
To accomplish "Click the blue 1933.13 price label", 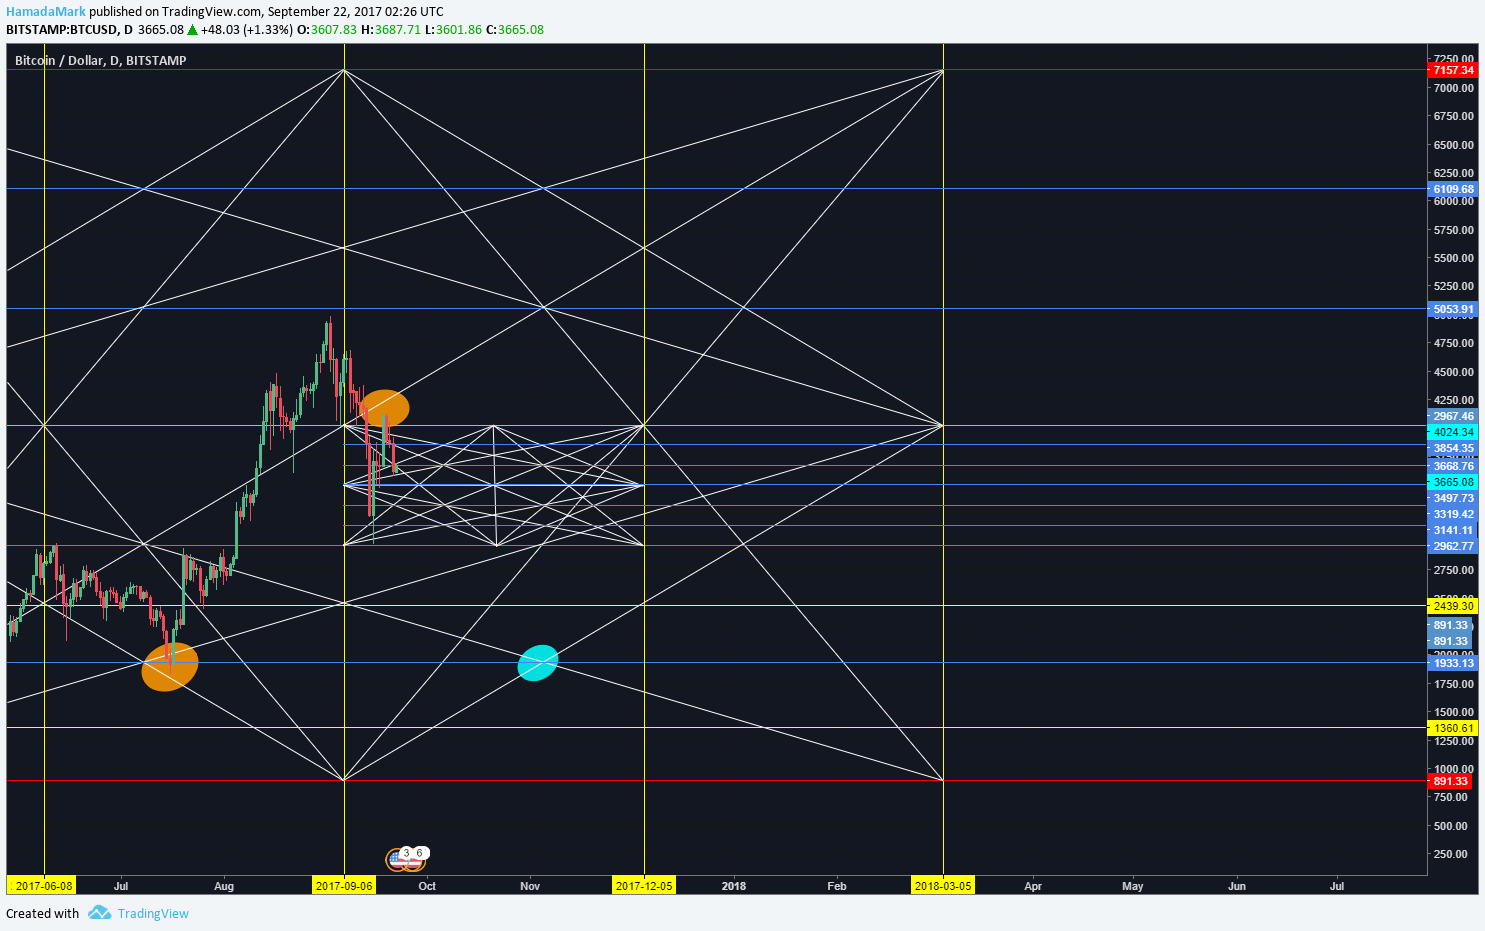I will point(1453,663).
